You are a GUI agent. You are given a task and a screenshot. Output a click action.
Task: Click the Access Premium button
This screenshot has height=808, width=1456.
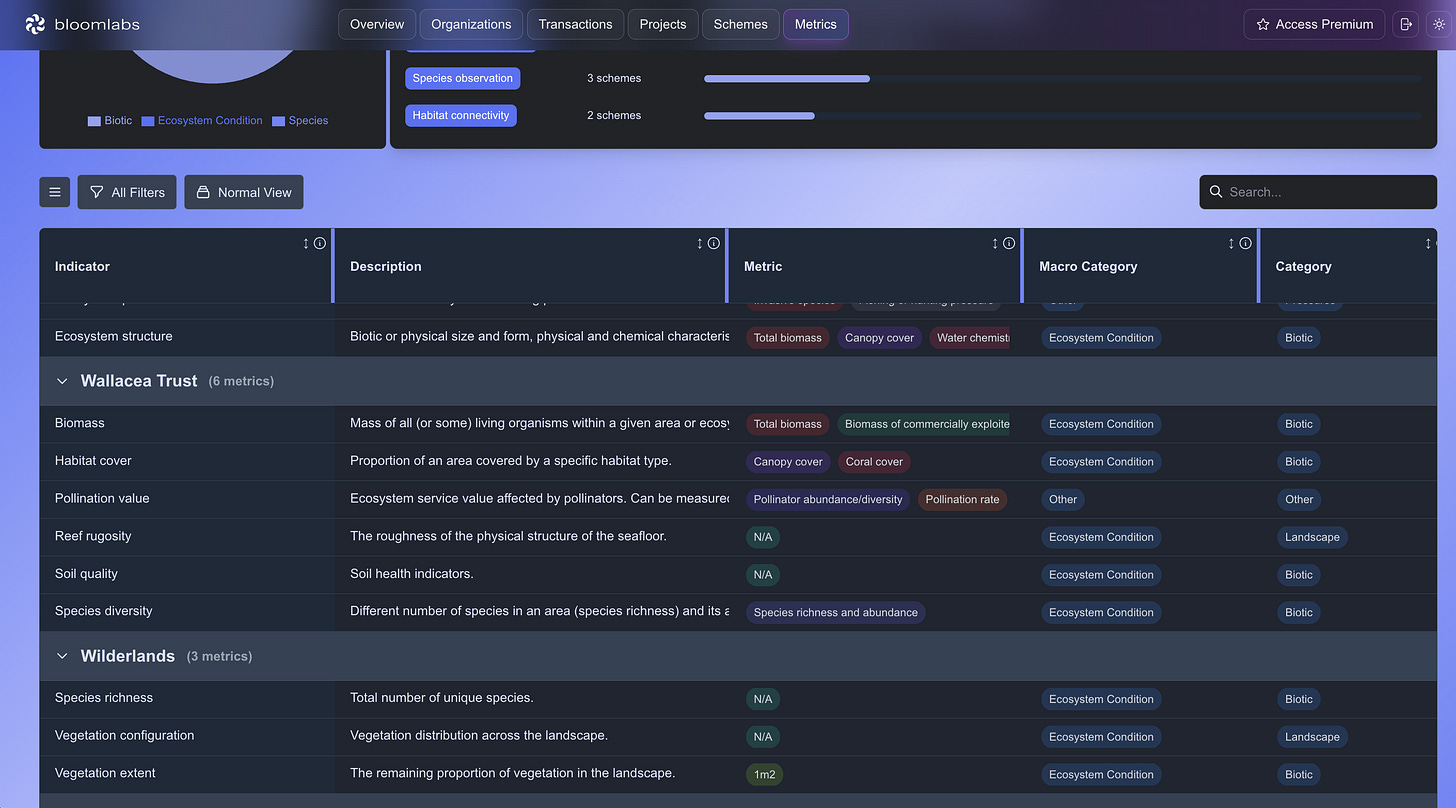[x=1315, y=24]
